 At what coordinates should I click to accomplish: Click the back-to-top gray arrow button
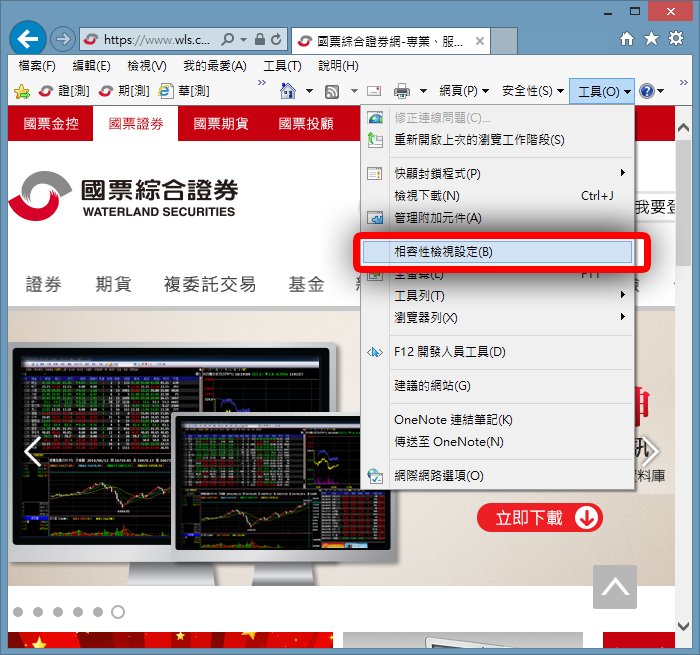[x=615, y=587]
